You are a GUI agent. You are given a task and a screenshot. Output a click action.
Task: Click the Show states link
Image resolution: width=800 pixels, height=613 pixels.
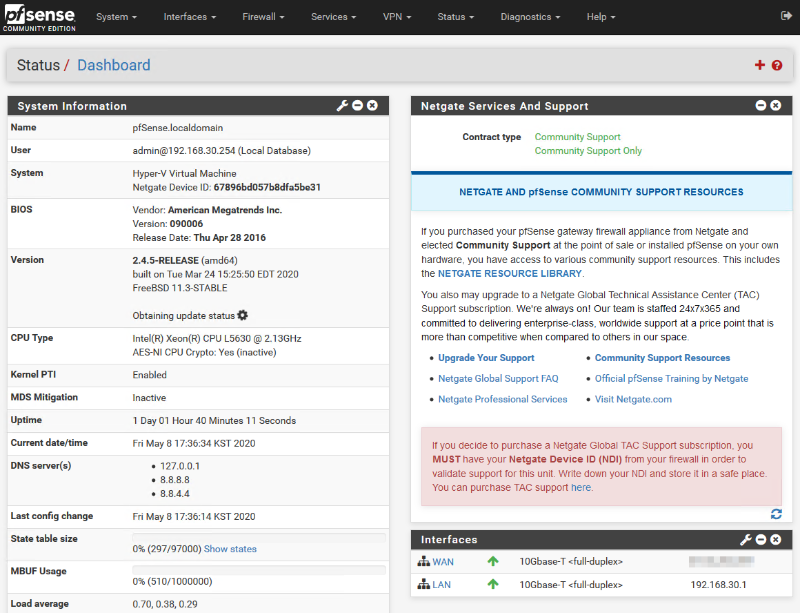tap(230, 549)
